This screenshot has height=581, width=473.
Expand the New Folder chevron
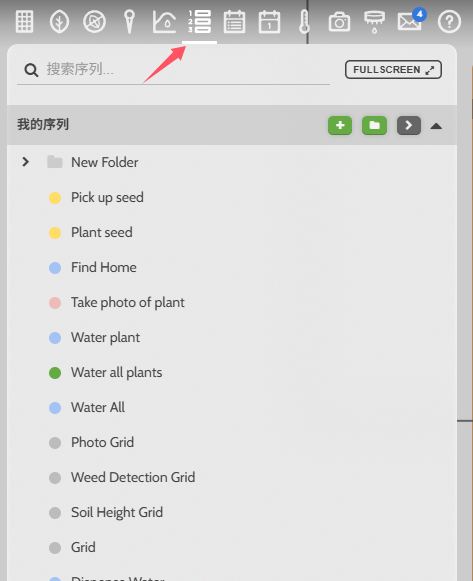tap(25, 162)
